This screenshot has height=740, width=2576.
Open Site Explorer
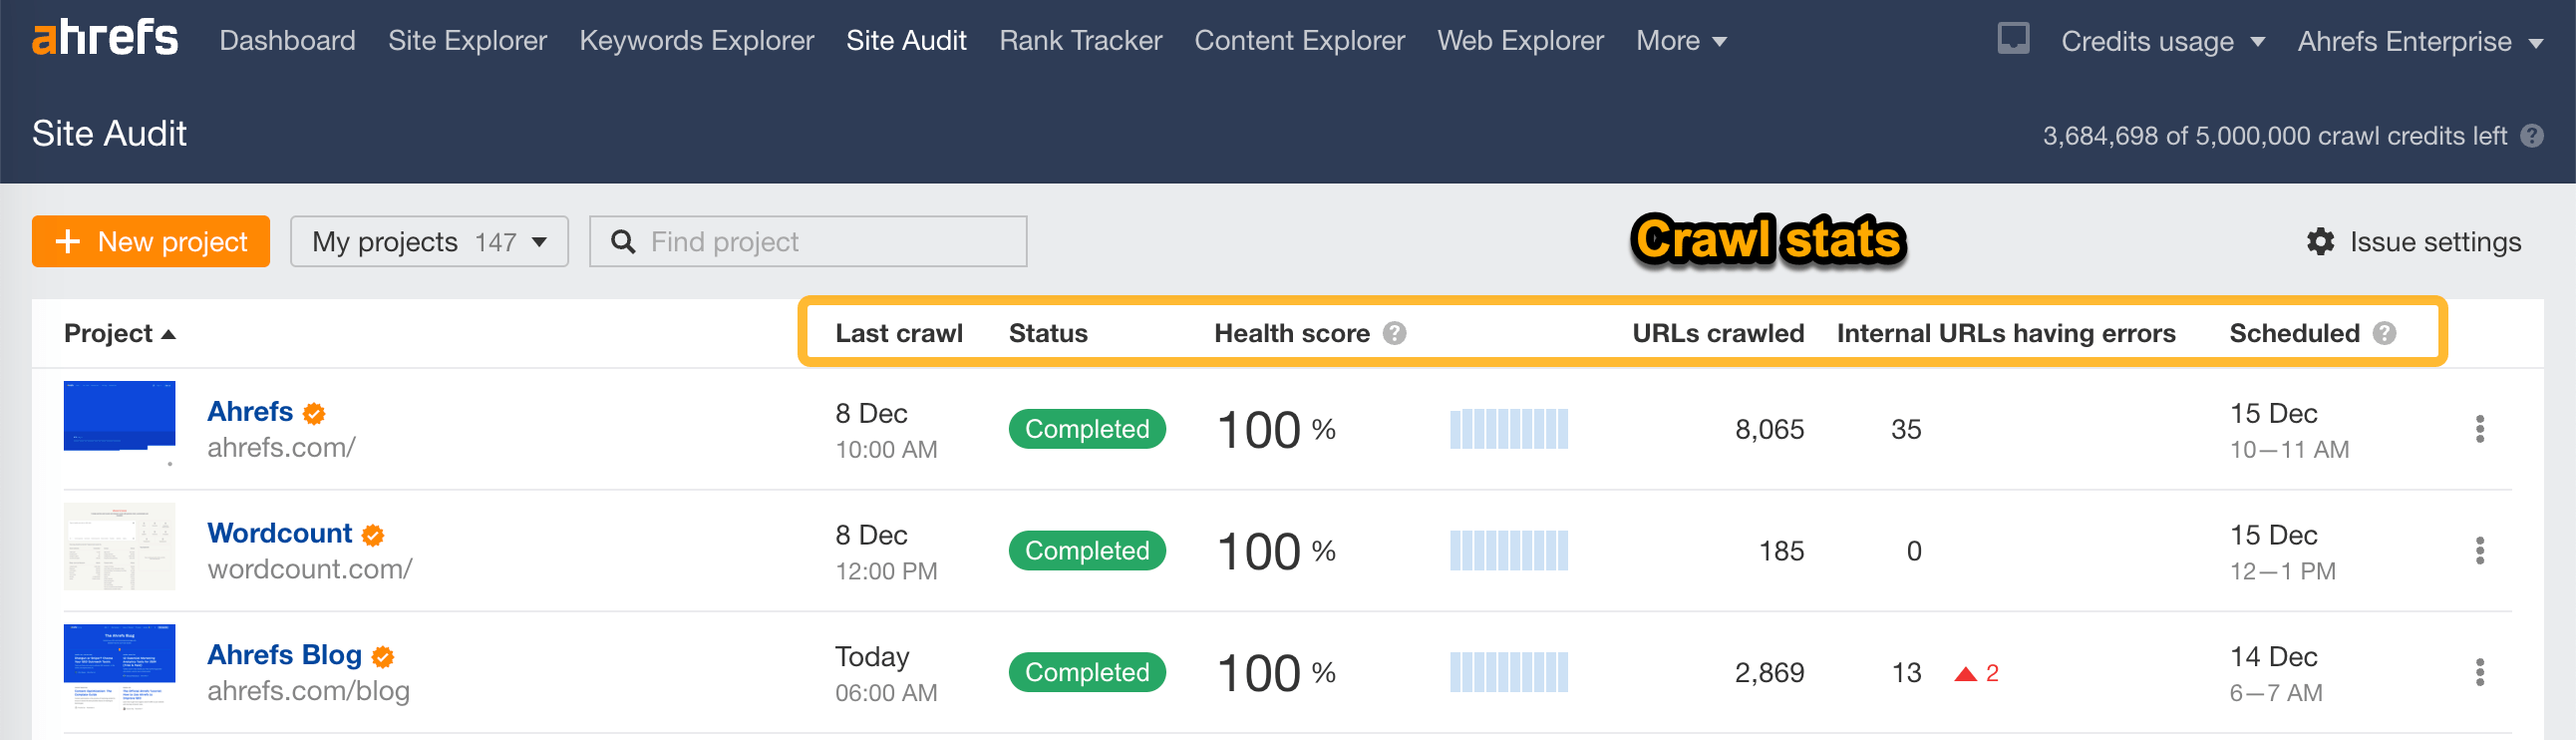(x=467, y=41)
